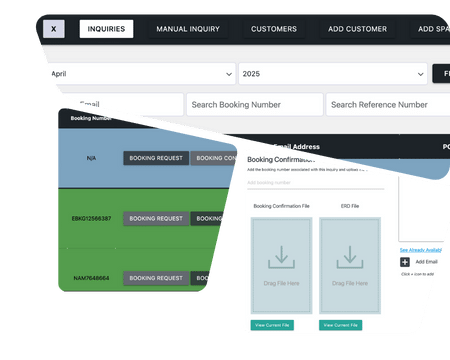Open the INQUIRIES tab
This screenshot has height=360, width=450.
106,29
